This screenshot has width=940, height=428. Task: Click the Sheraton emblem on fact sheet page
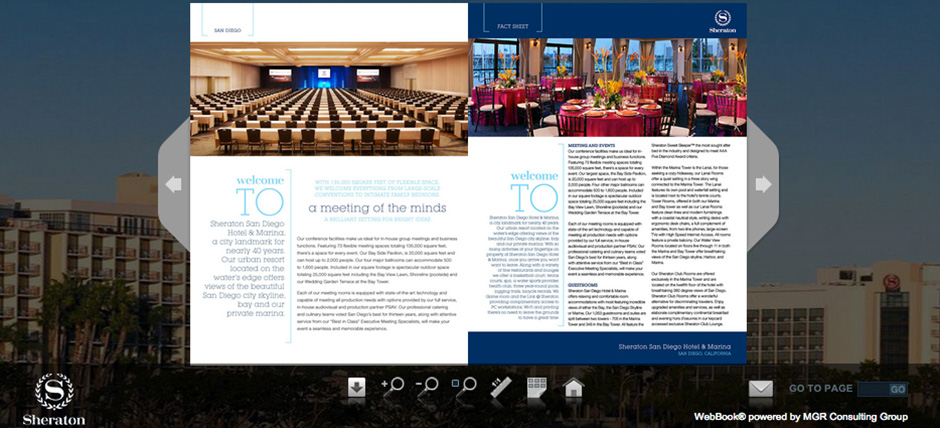pyautogui.click(x=722, y=20)
